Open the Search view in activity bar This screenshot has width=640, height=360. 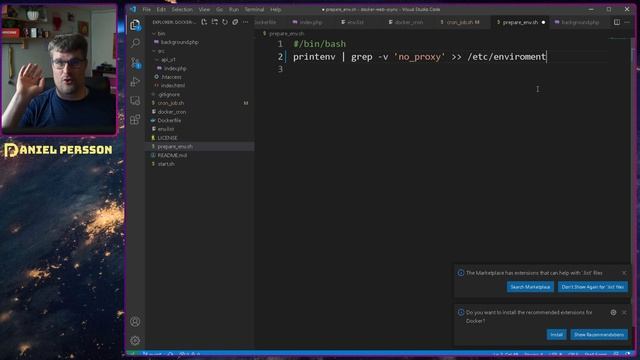[x=135, y=43]
